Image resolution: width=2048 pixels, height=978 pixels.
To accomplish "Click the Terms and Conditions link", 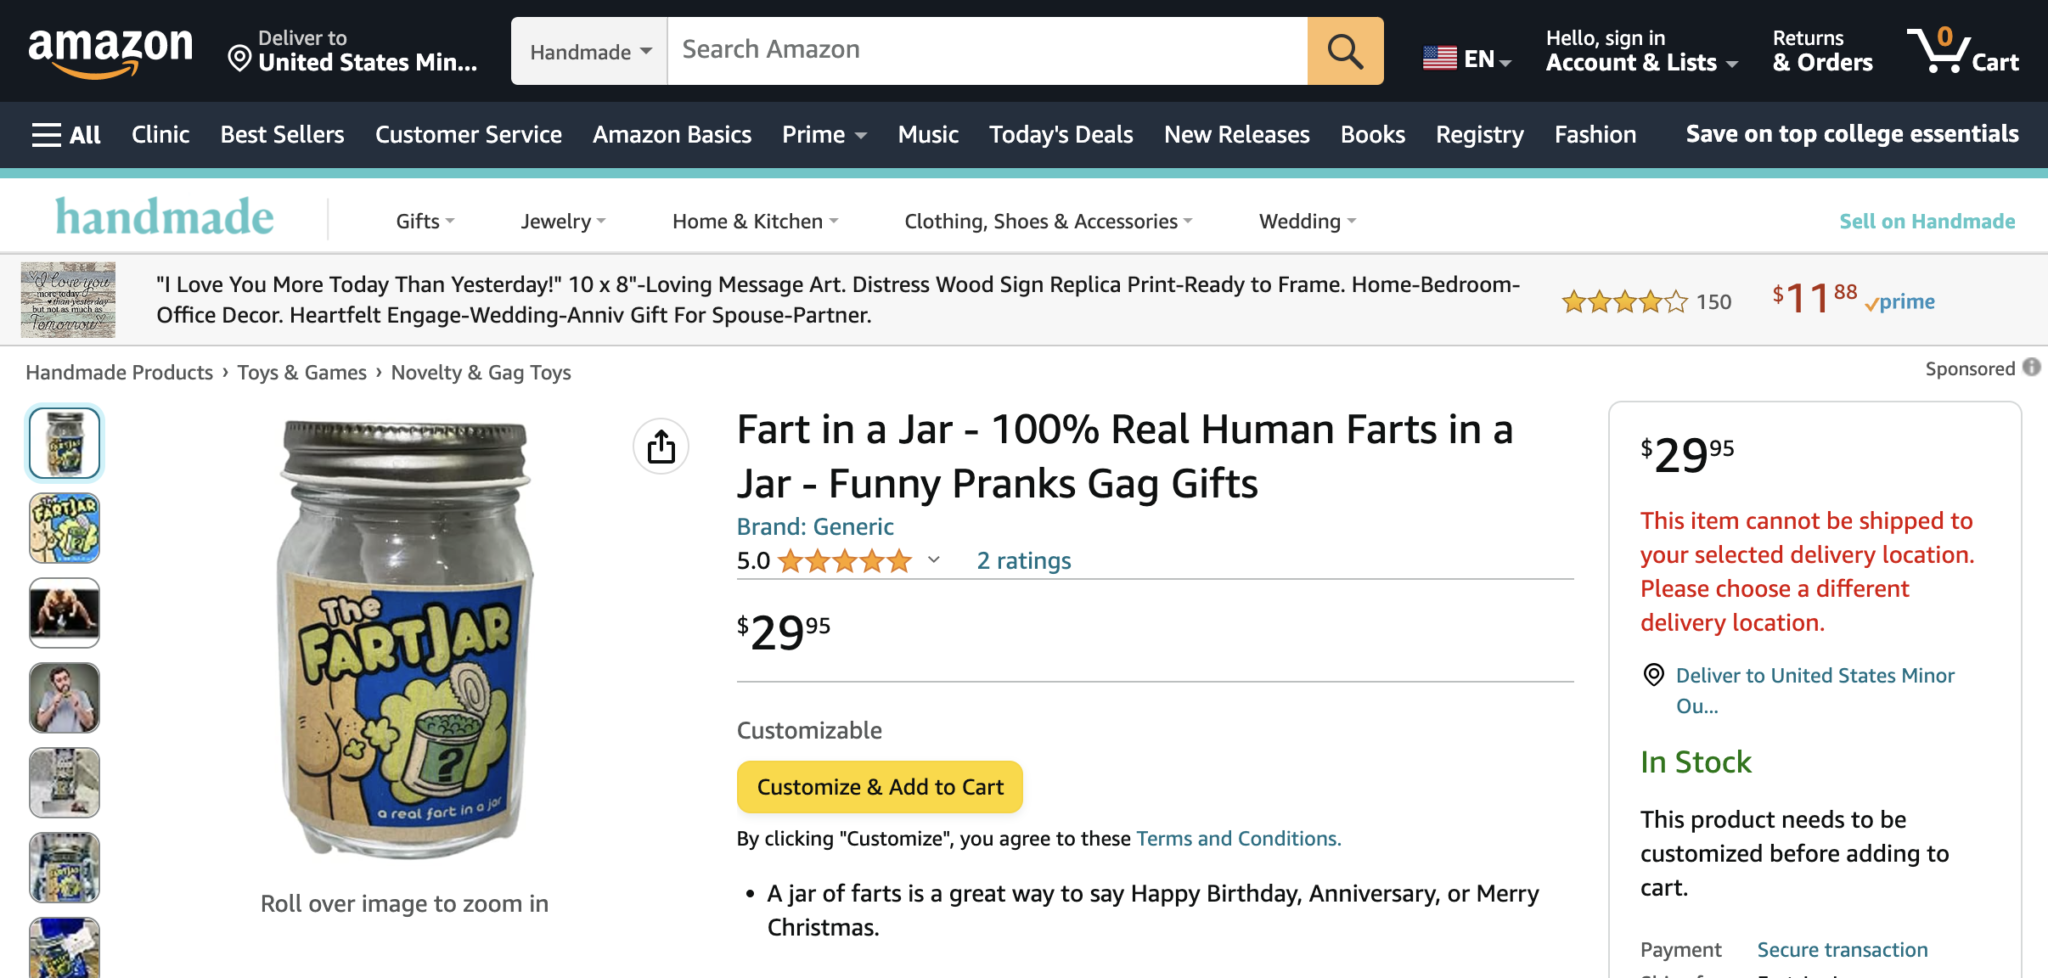I will [1236, 838].
